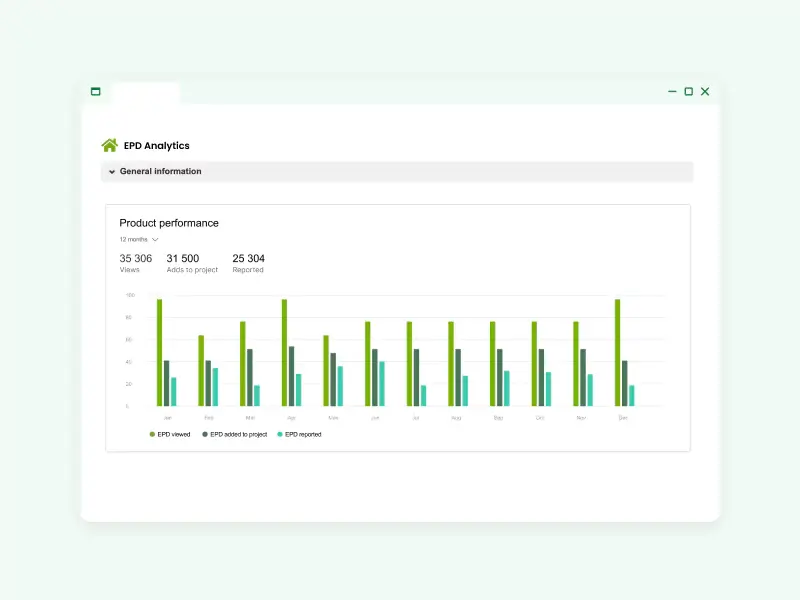Click the 25 304 Reported figure
This screenshot has height=600, width=800.
click(248, 263)
